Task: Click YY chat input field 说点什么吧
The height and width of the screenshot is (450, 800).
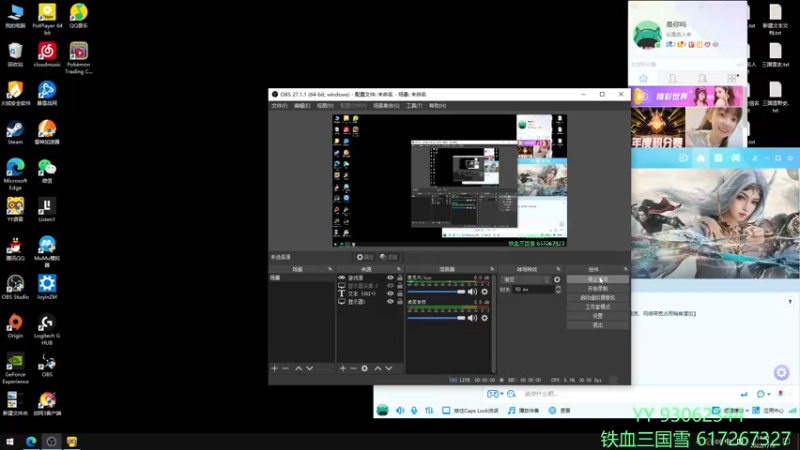Action: (628, 394)
